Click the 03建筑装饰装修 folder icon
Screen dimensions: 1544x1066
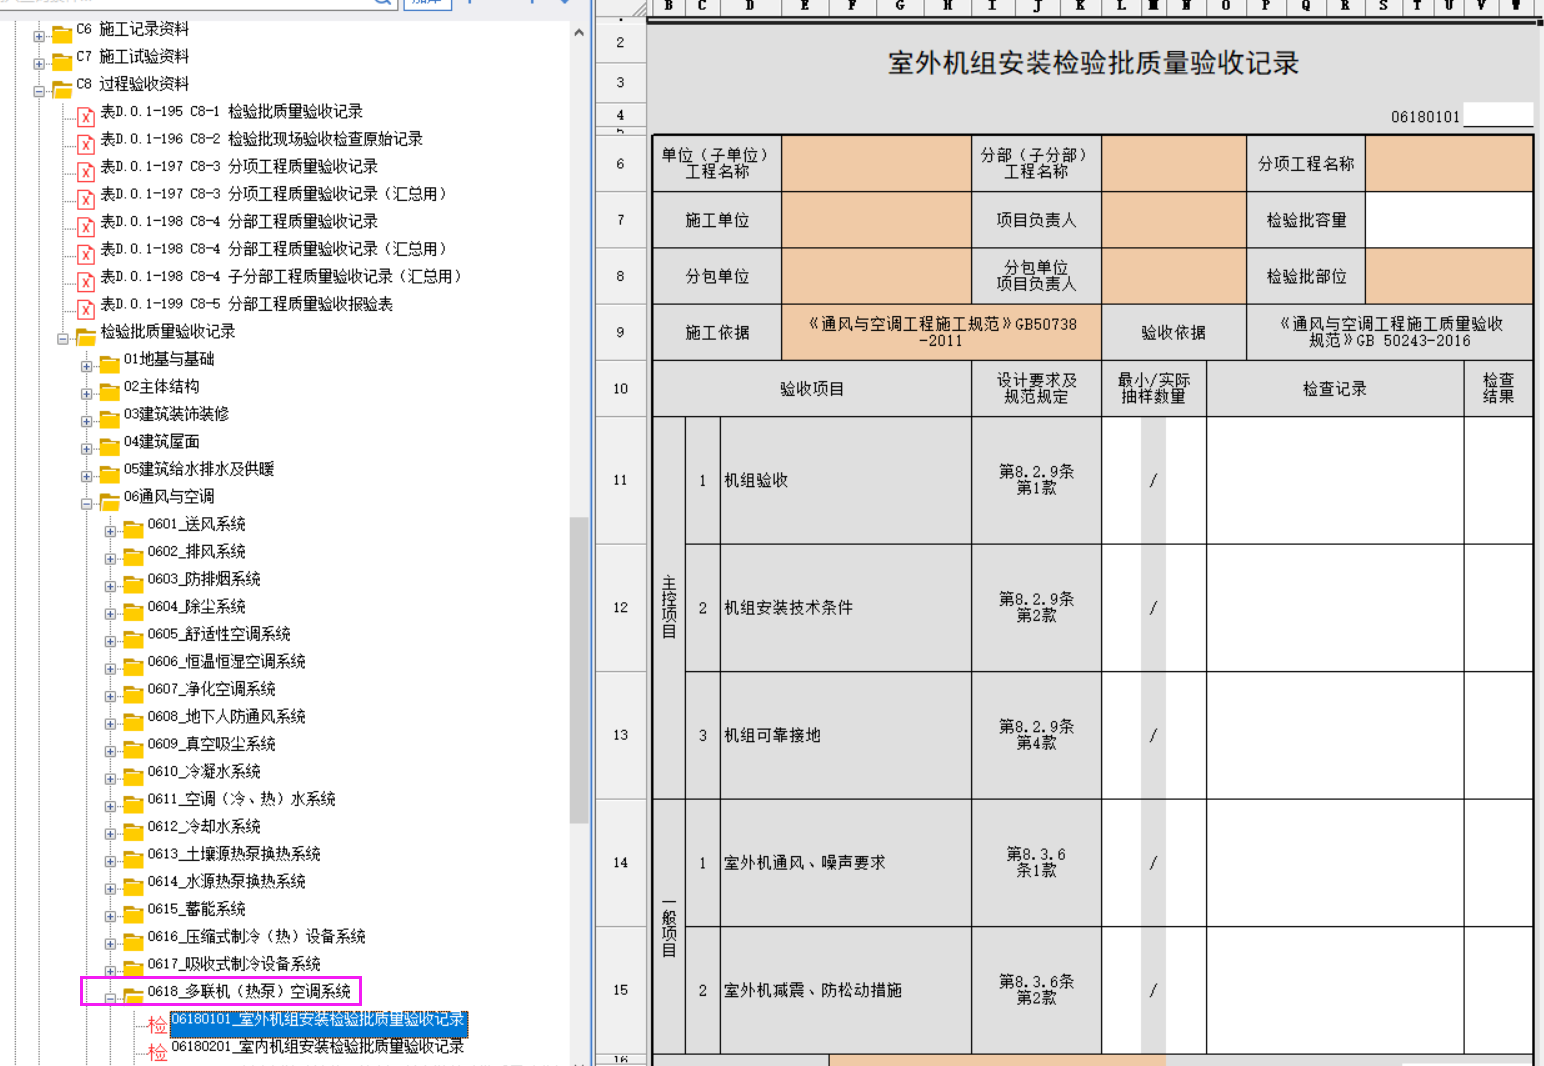pos(110,419)
